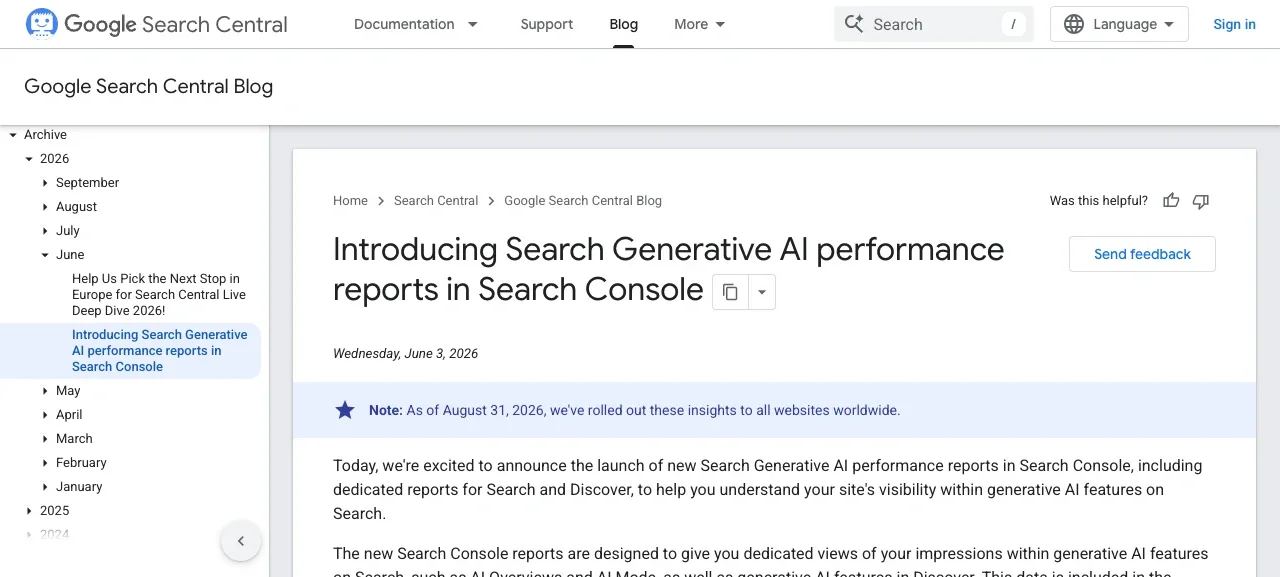Click the search sparkle magnifier icon
The width and height of the screenshot is (1280, 577).
(853, 24)
